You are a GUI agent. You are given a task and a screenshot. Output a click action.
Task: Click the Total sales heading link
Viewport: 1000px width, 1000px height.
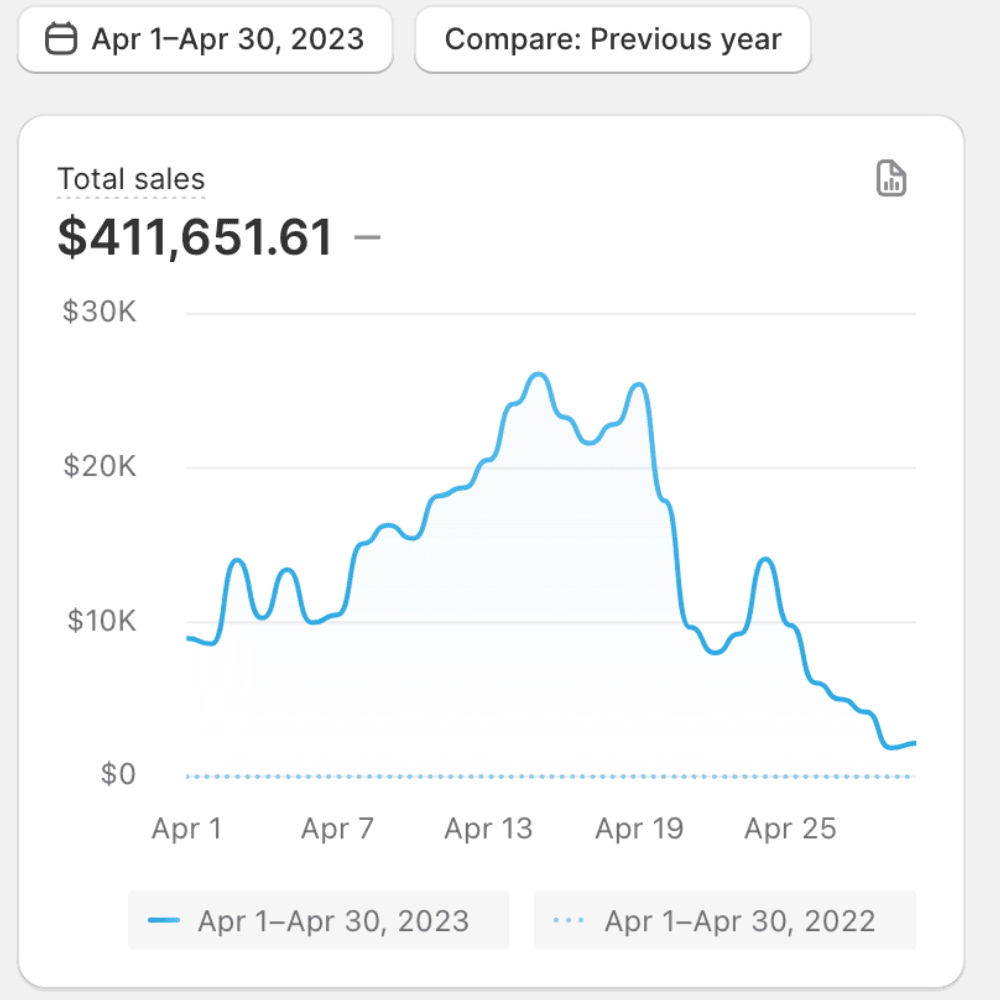tap(131, 180)
